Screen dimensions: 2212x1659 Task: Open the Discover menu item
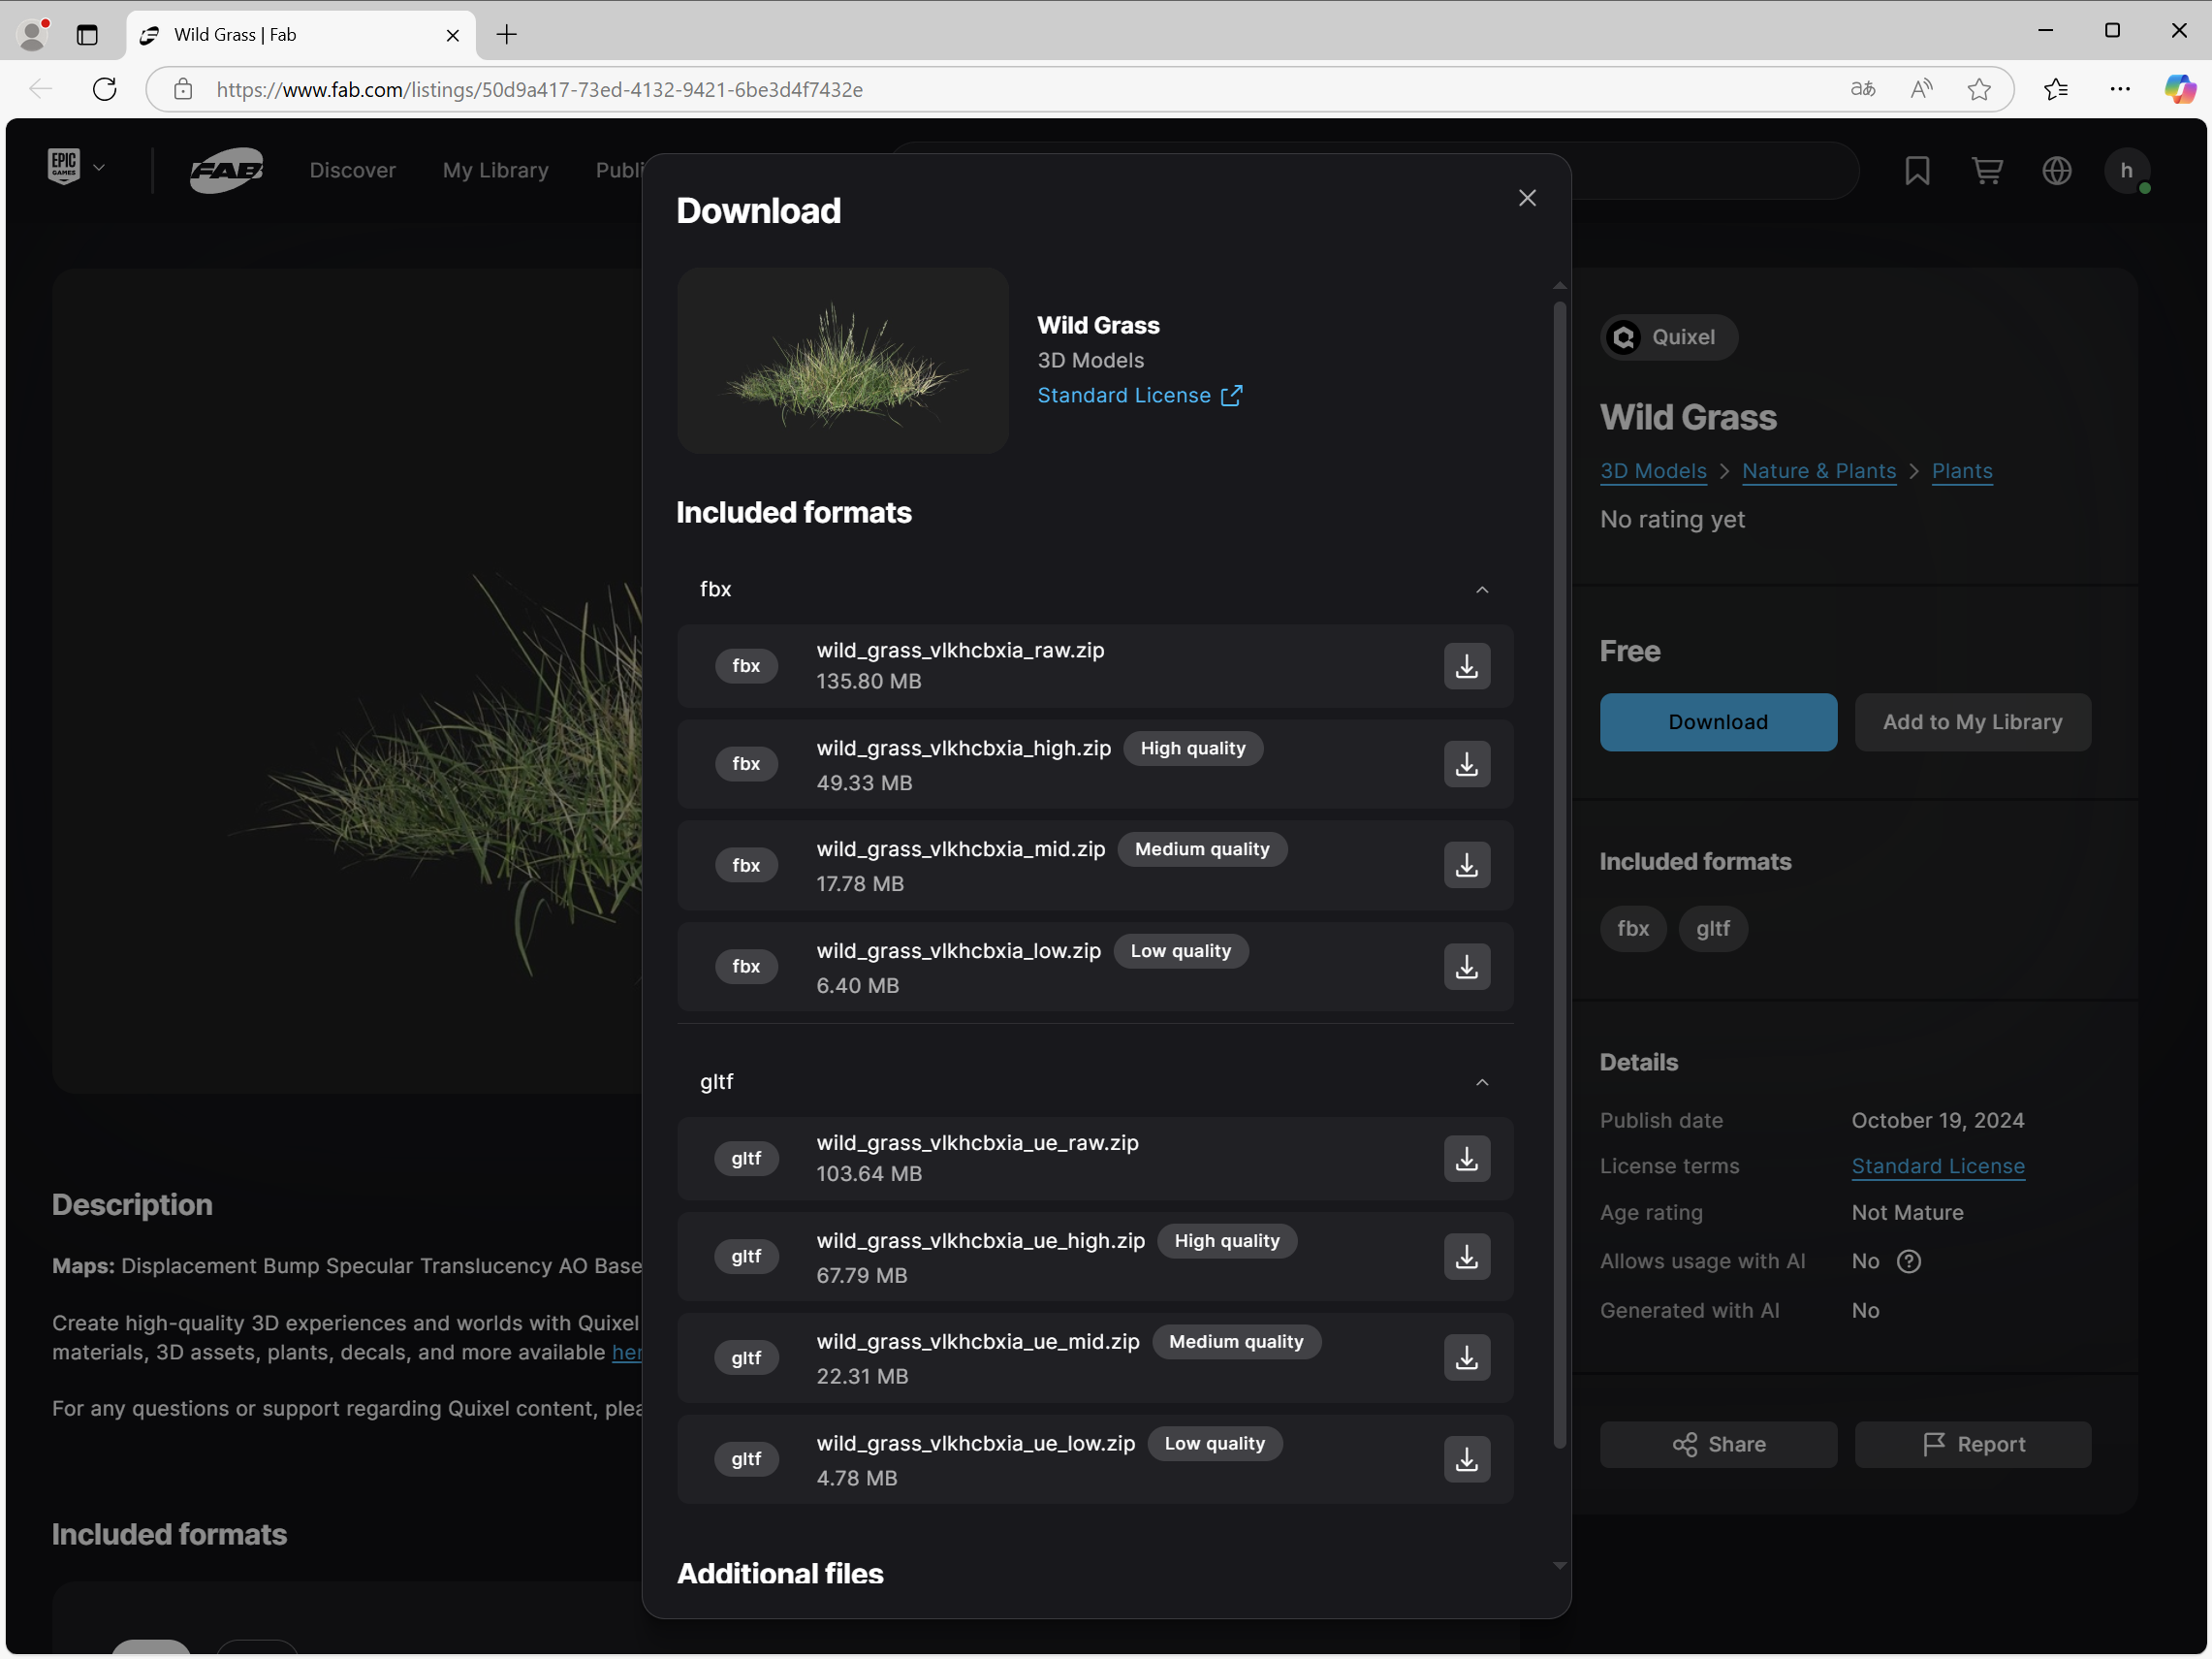(x=352, y=171)
